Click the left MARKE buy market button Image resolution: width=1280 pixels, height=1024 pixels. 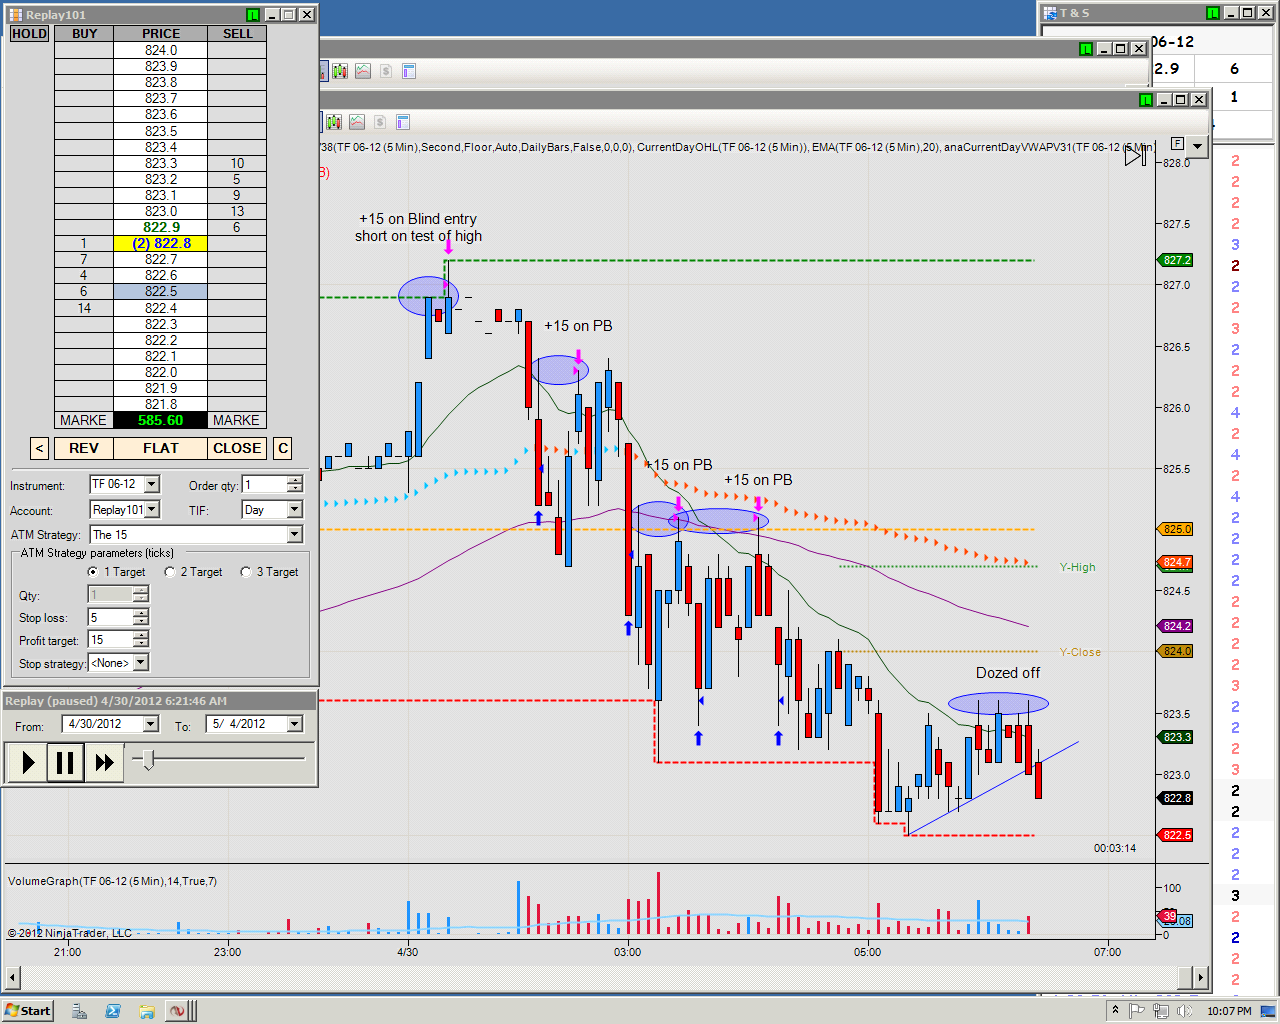coord(84,421)
